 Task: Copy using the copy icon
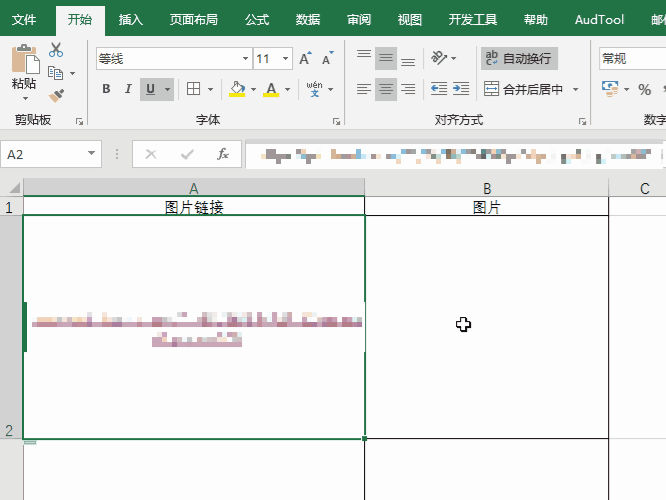tap(56, 73)
